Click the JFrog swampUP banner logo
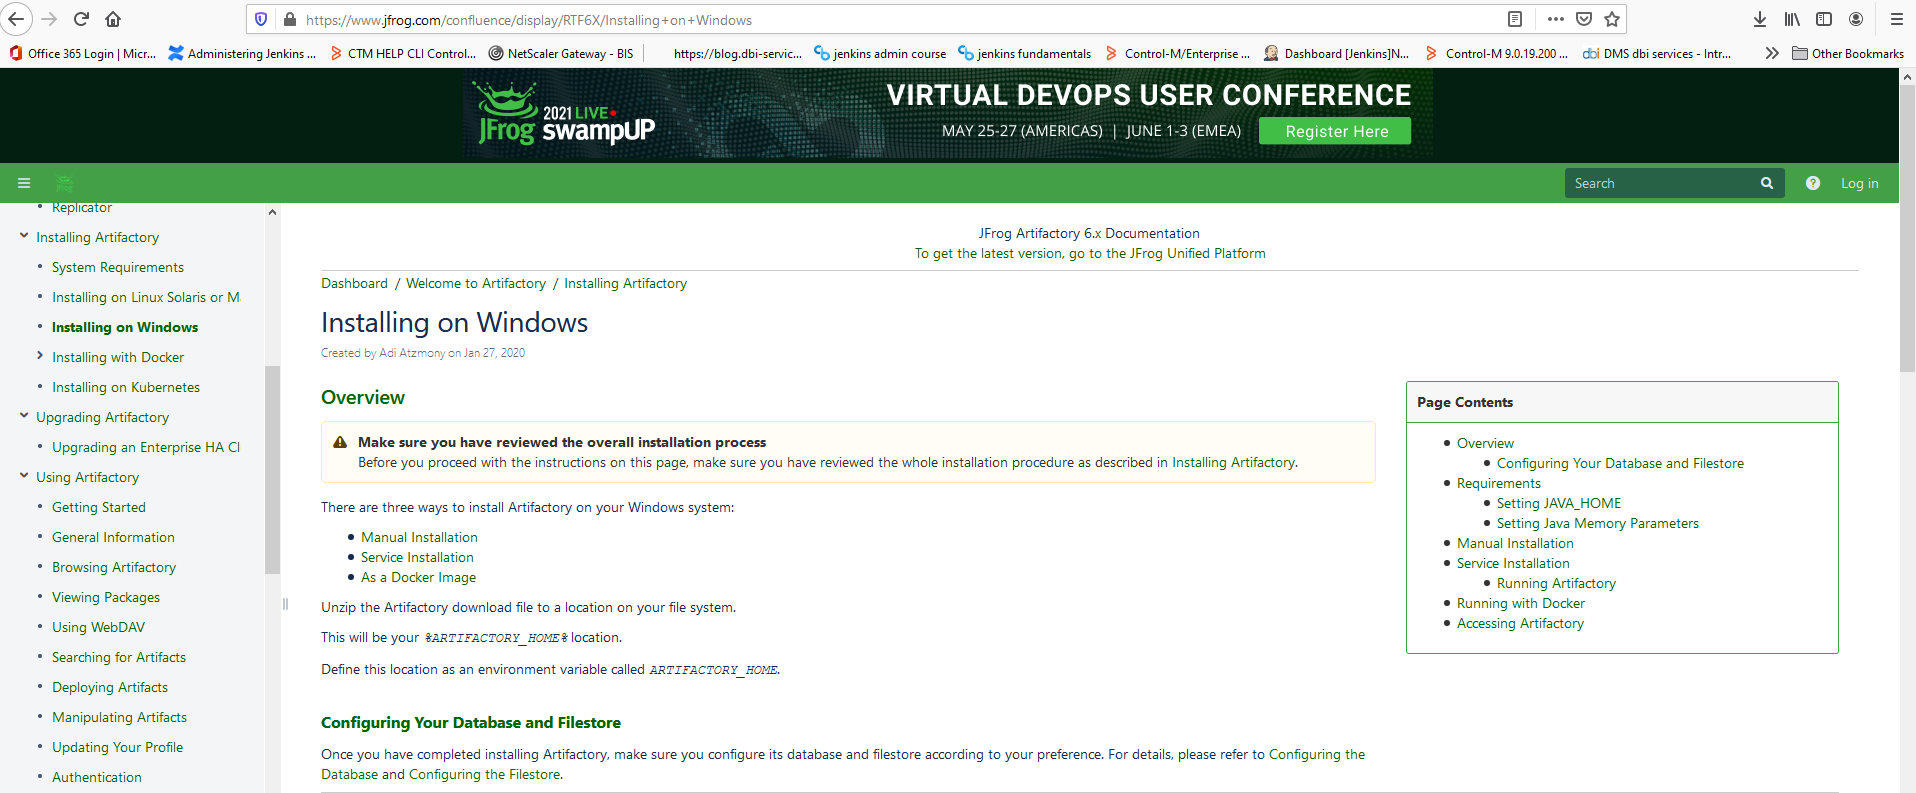The height and width of the screenshot is (793, 1916). point(566,115)
